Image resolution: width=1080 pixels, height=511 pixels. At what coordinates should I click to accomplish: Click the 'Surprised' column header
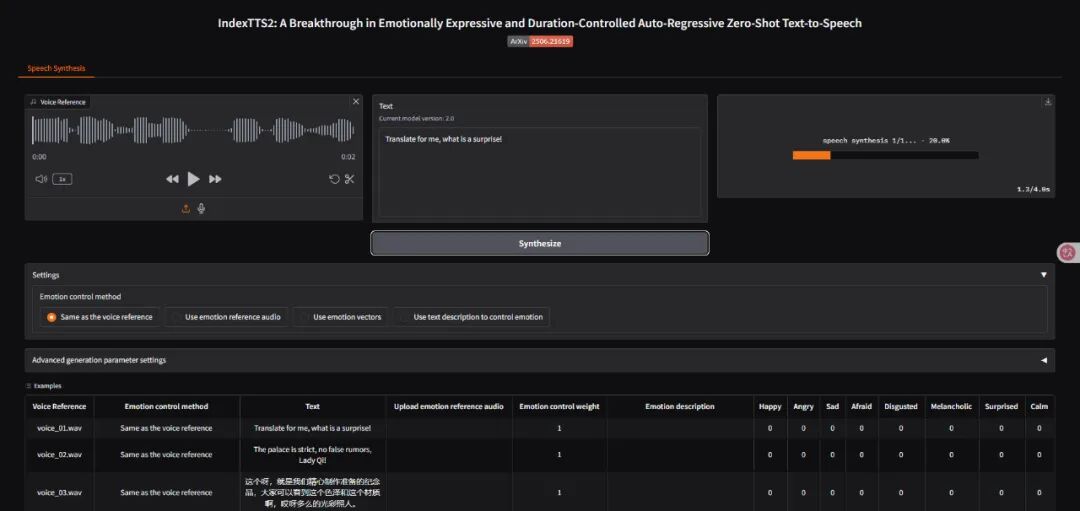point(1001,406)
